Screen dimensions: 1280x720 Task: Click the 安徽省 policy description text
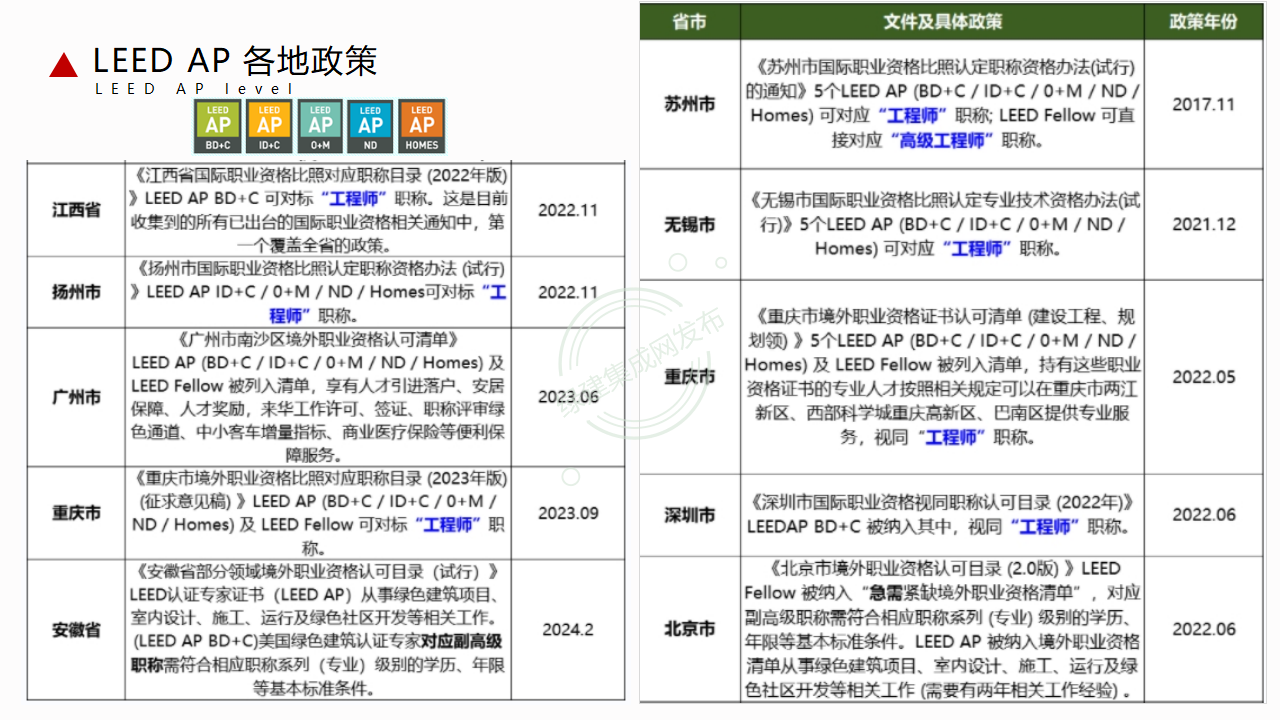[x=318, y=630]
